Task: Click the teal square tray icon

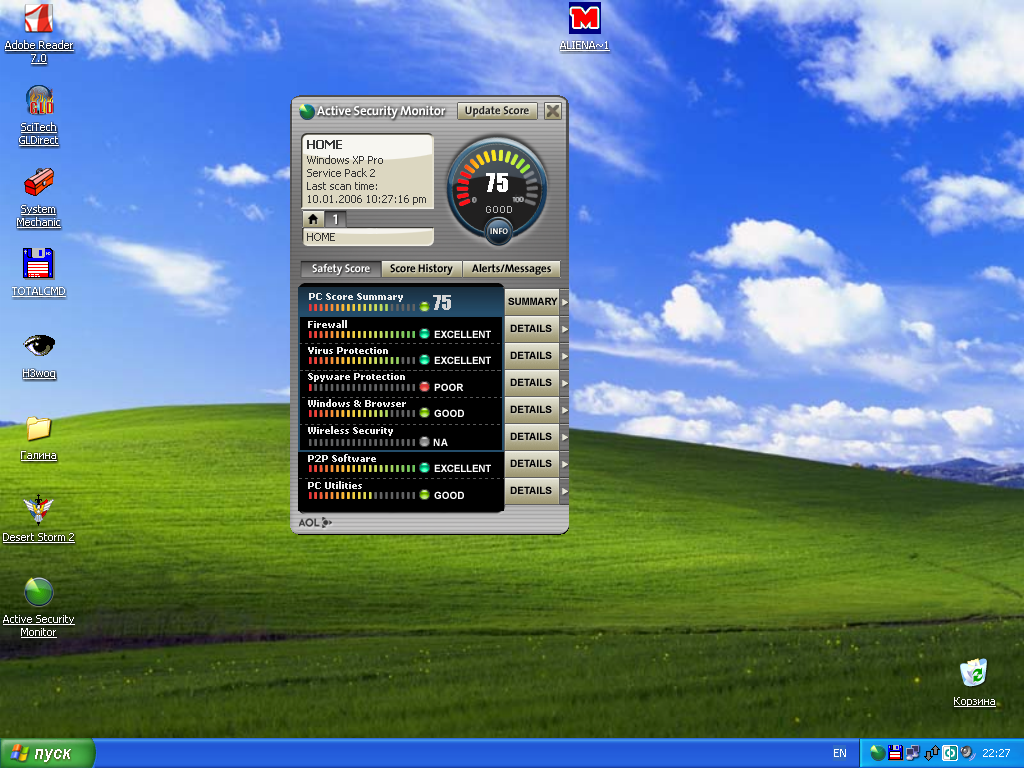Action: (950, 753)
